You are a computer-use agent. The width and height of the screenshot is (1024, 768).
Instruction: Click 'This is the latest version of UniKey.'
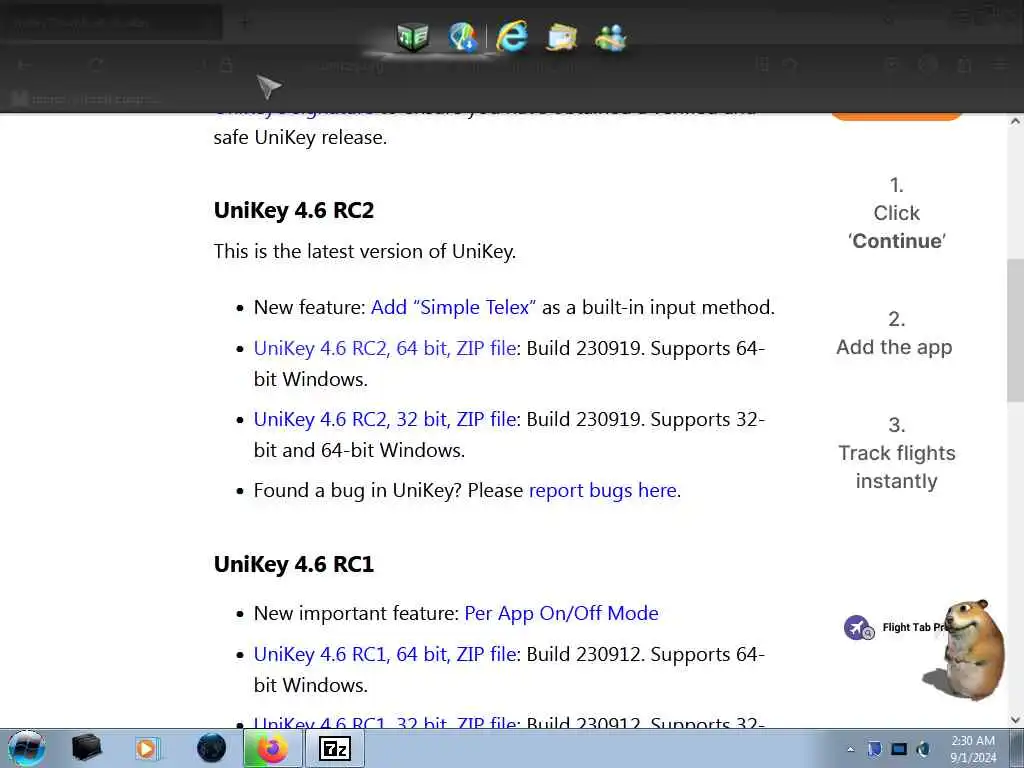(364, 251)
